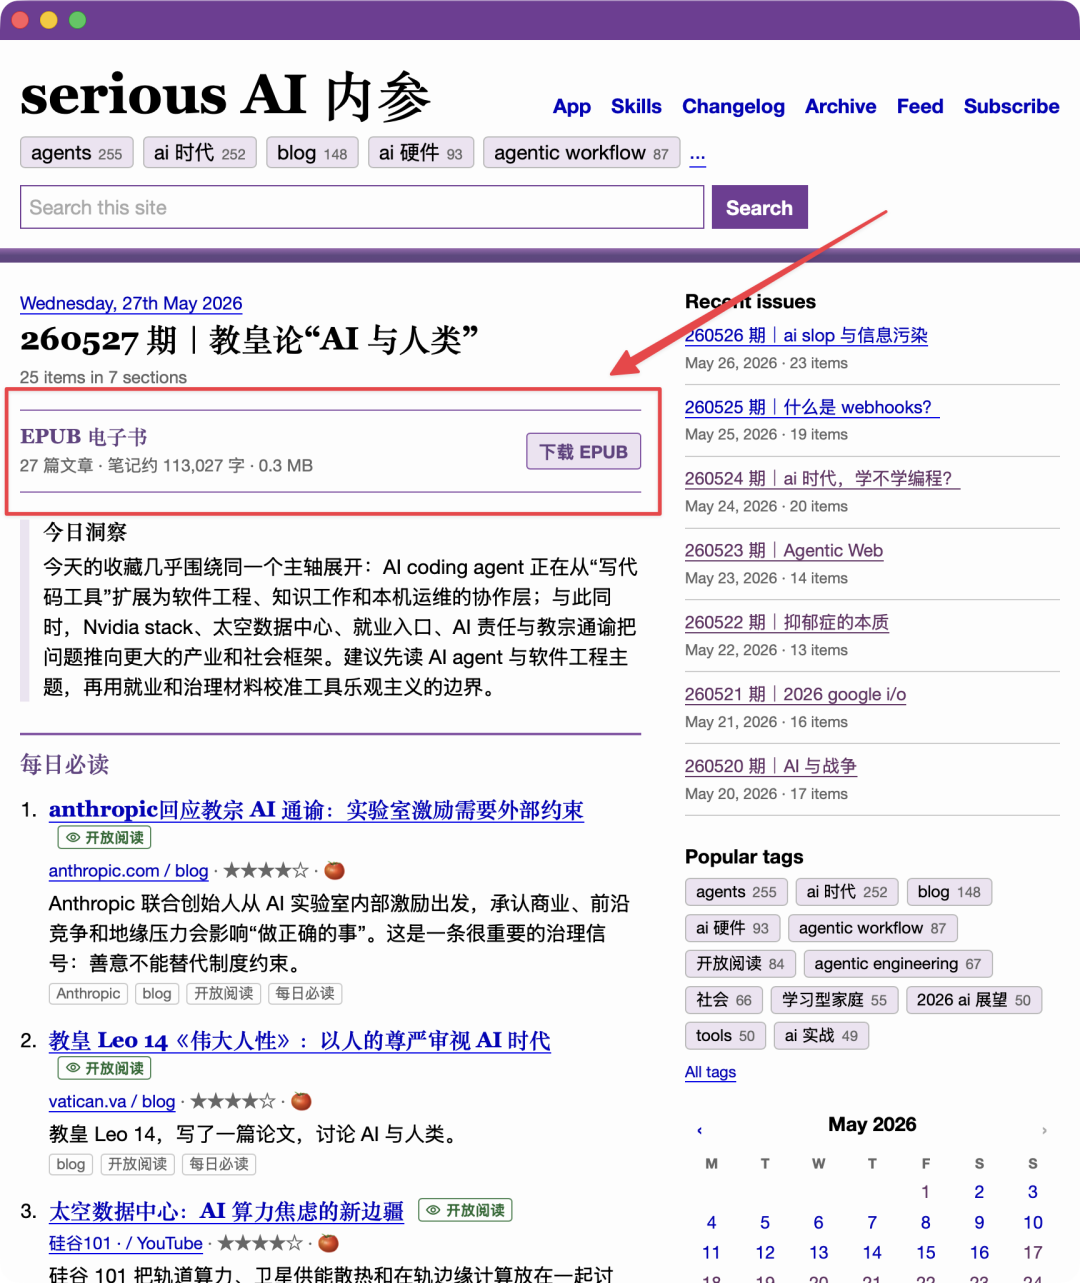Click the green macOS maximize window button
The height and width of the screenshot is (1283, 1080).
click(77, 20)
